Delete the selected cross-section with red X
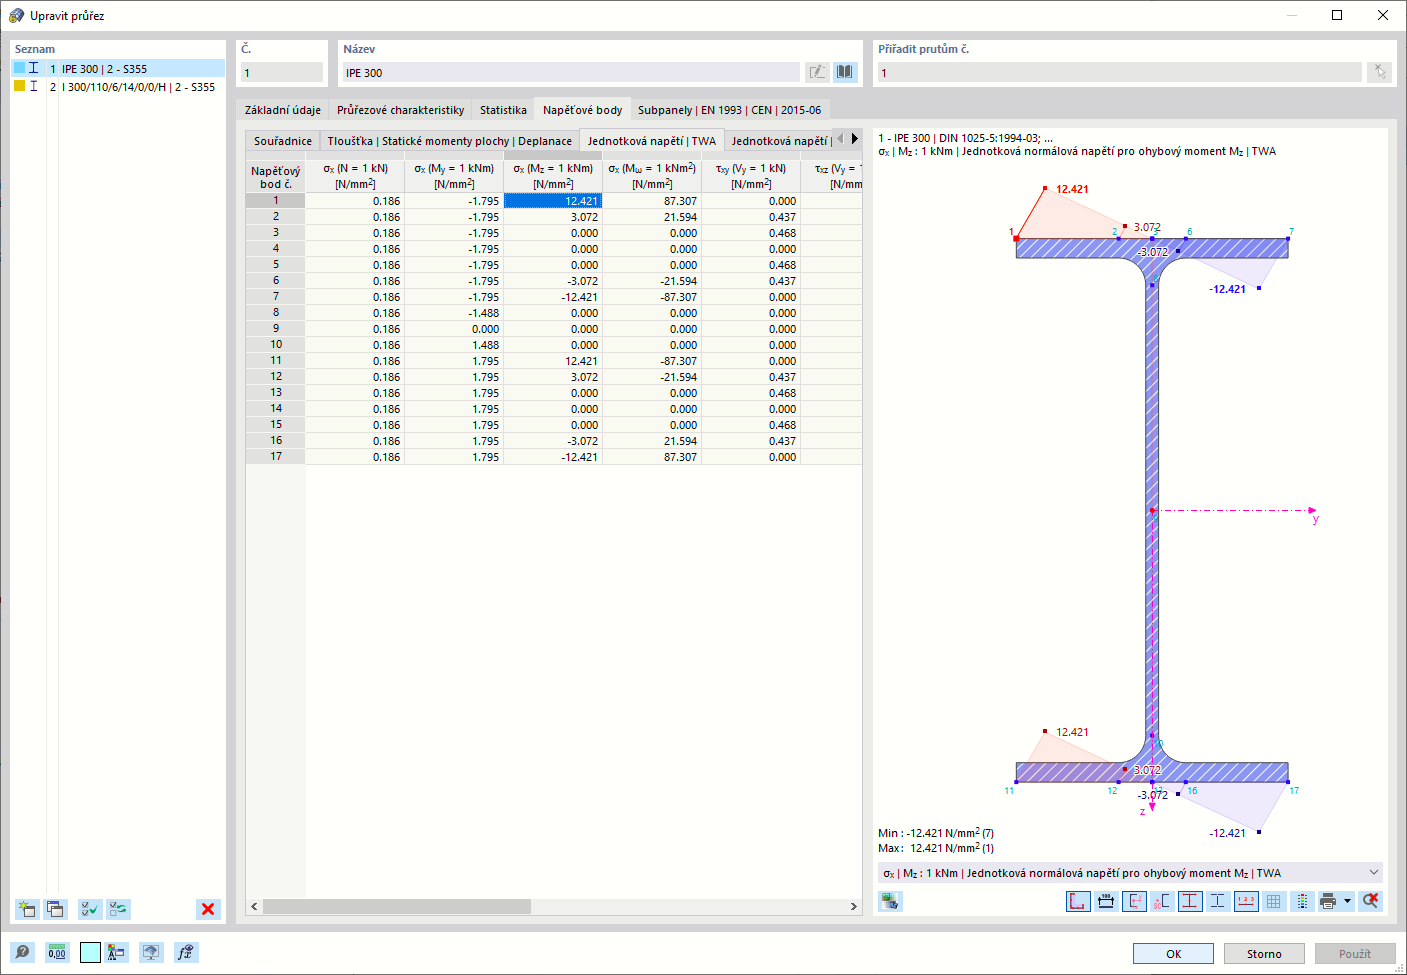 tap(208, 909)
